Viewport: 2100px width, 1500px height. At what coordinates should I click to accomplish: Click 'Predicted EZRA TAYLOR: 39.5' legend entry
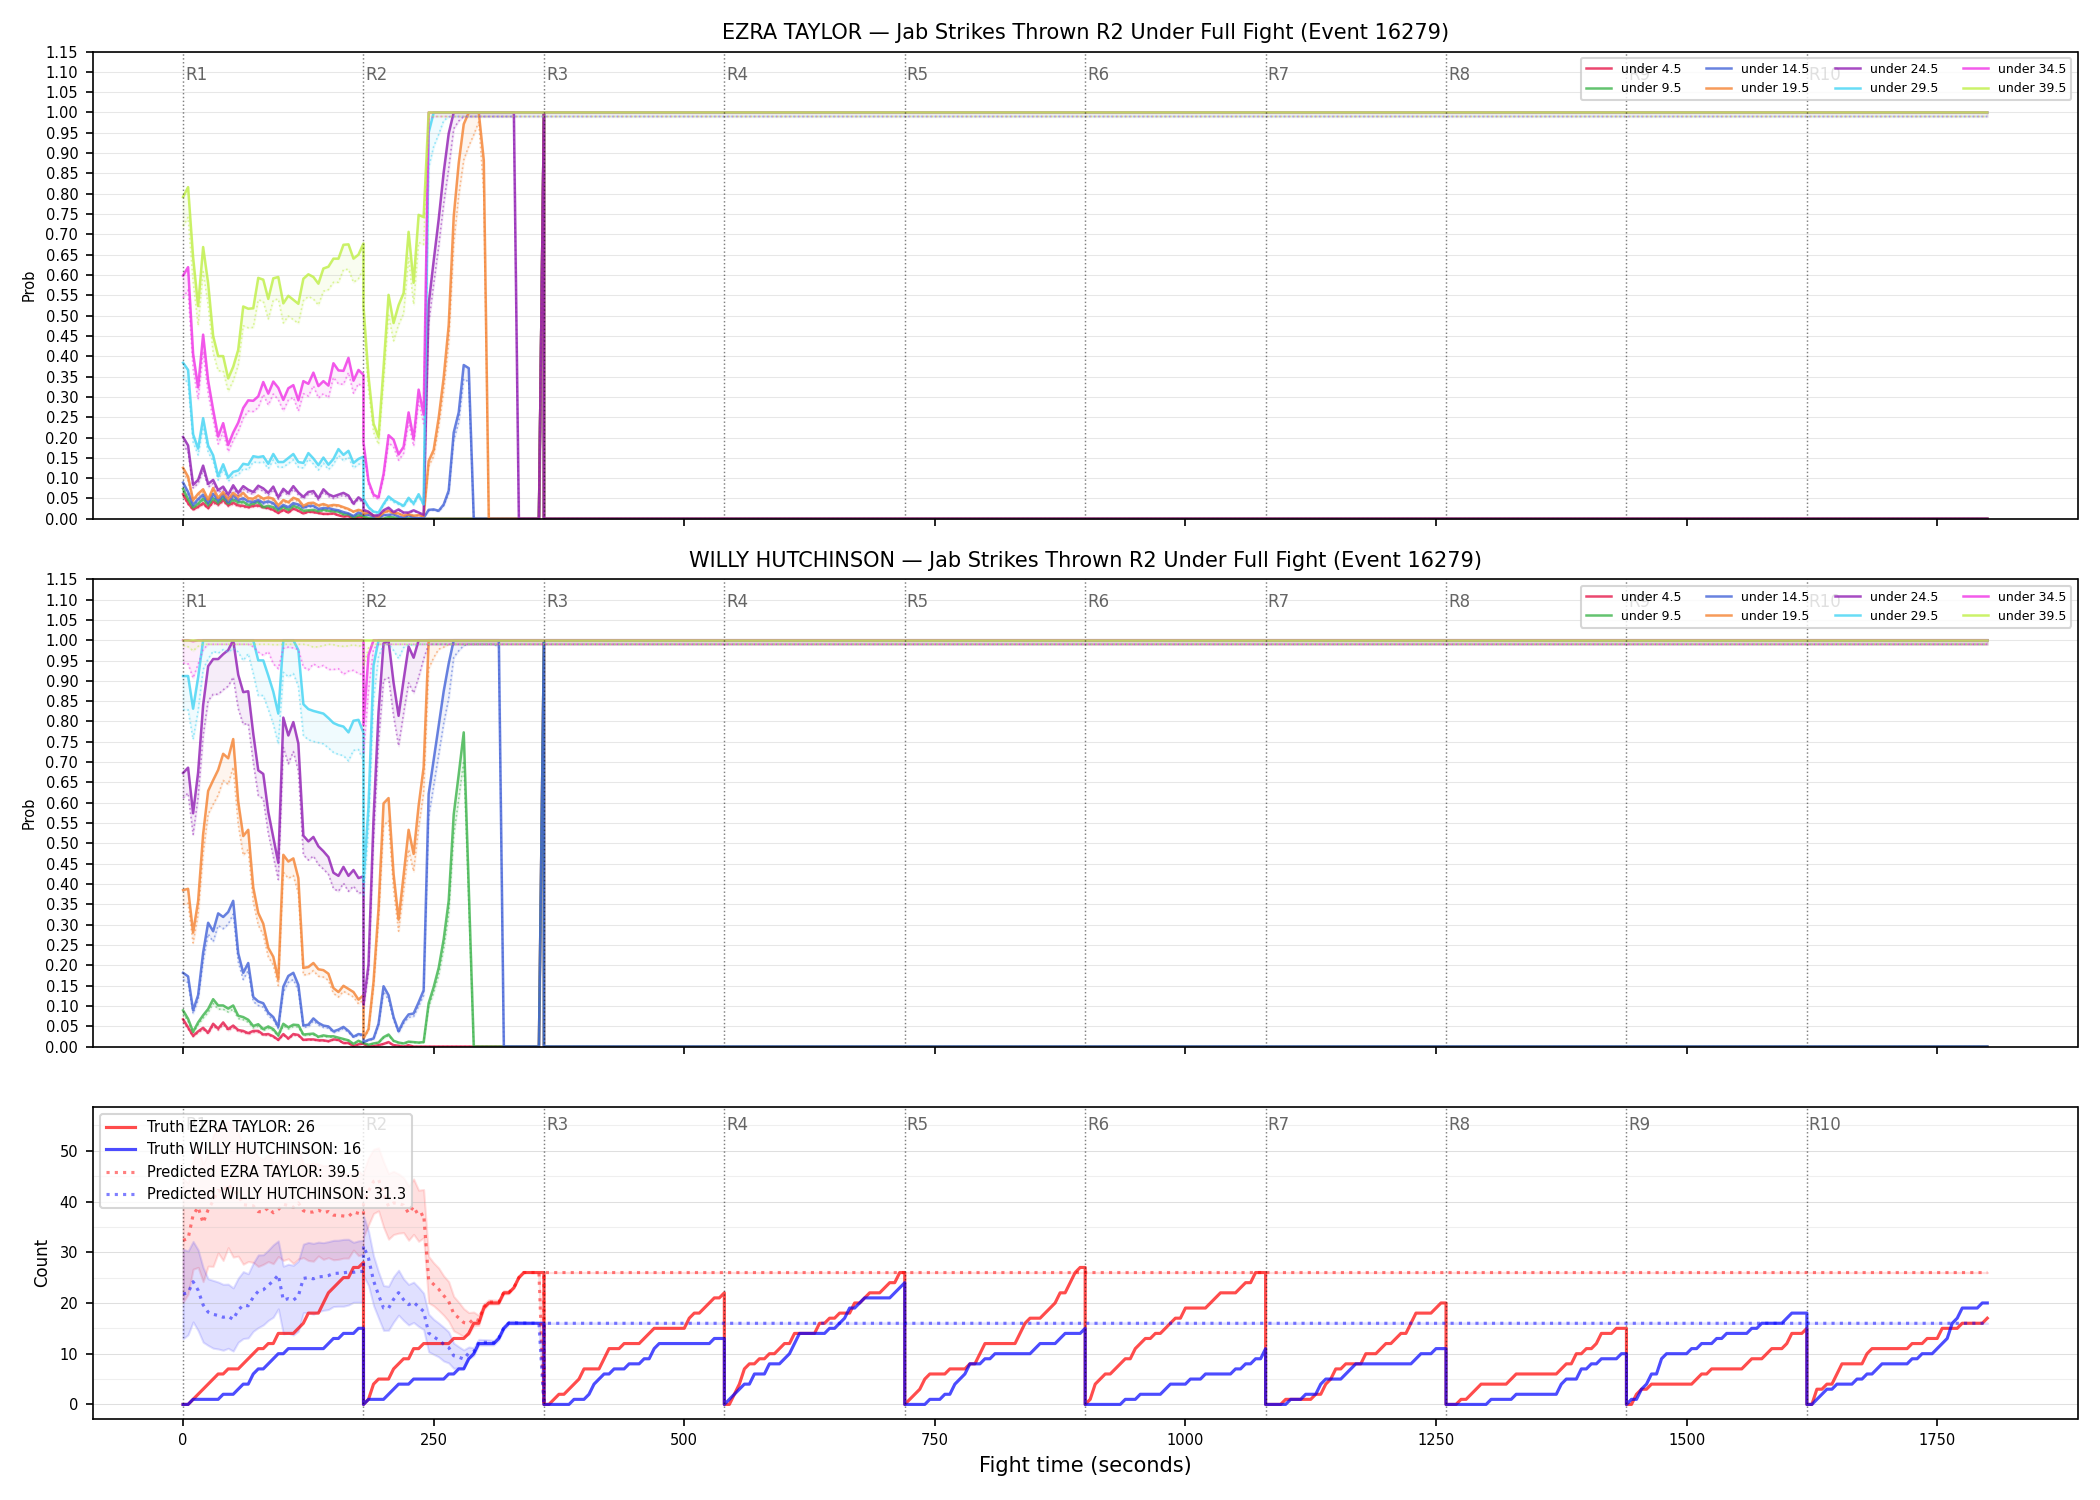(x=232, y=1171)
